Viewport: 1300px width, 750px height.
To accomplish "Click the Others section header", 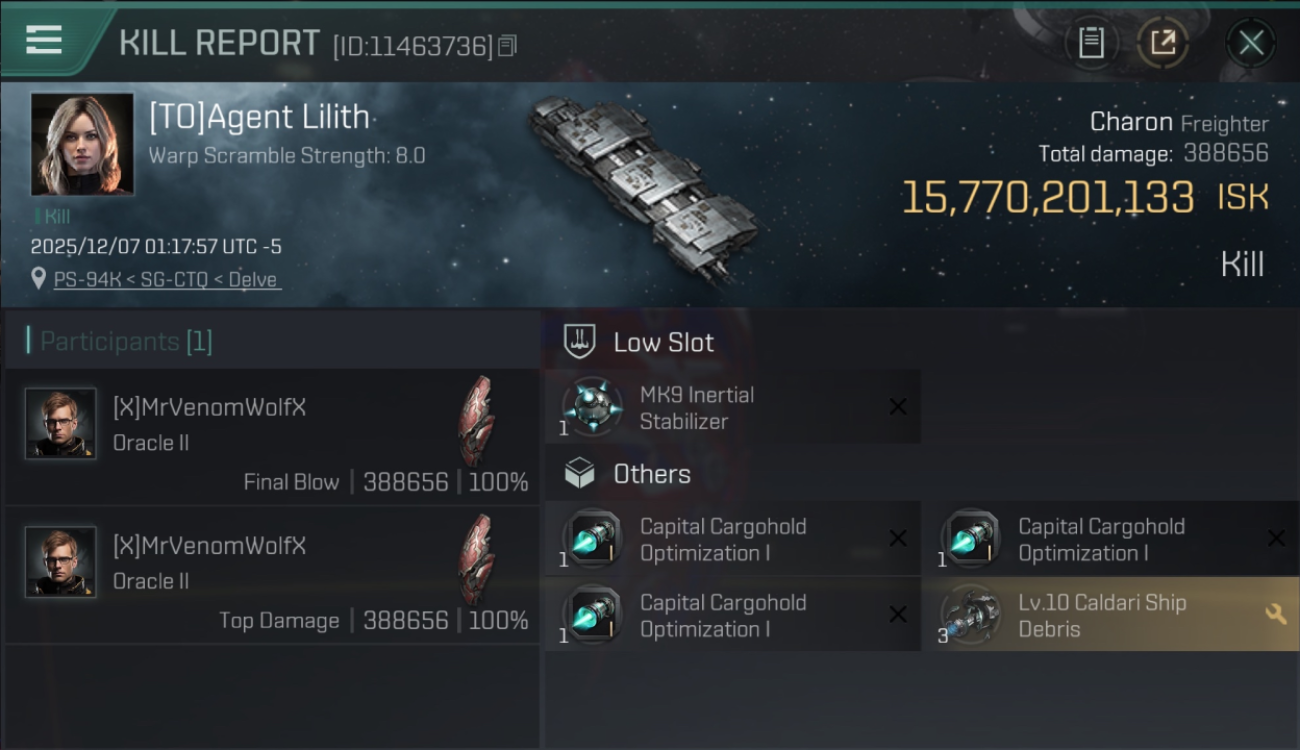I will (651, 474).
